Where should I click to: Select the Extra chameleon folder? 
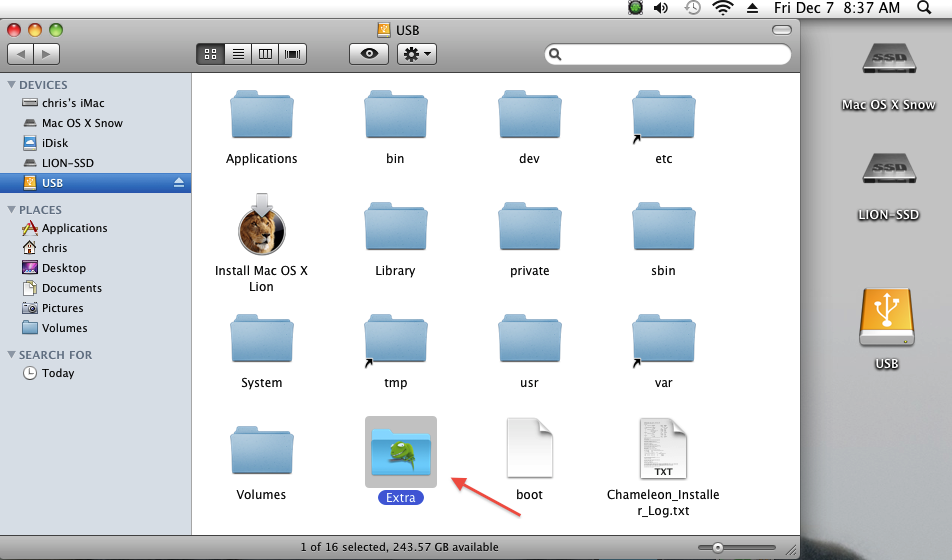coord(401,452)
